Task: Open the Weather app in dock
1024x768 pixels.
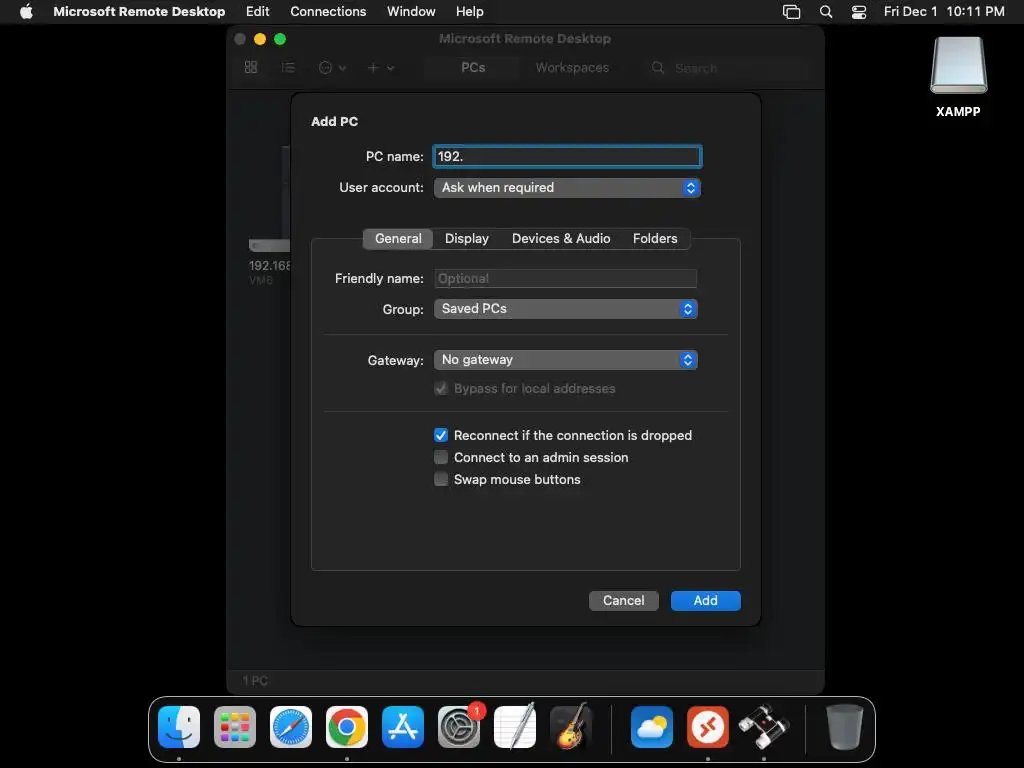Action: click(x=652, y=727)
